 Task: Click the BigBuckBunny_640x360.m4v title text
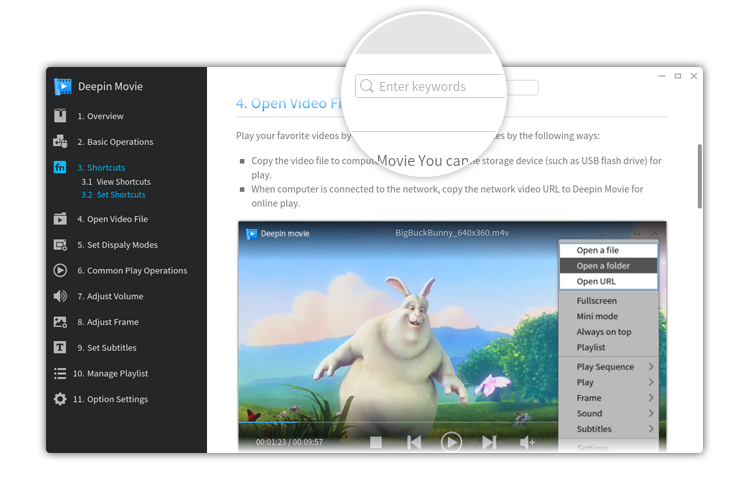[x=452, y=233]
